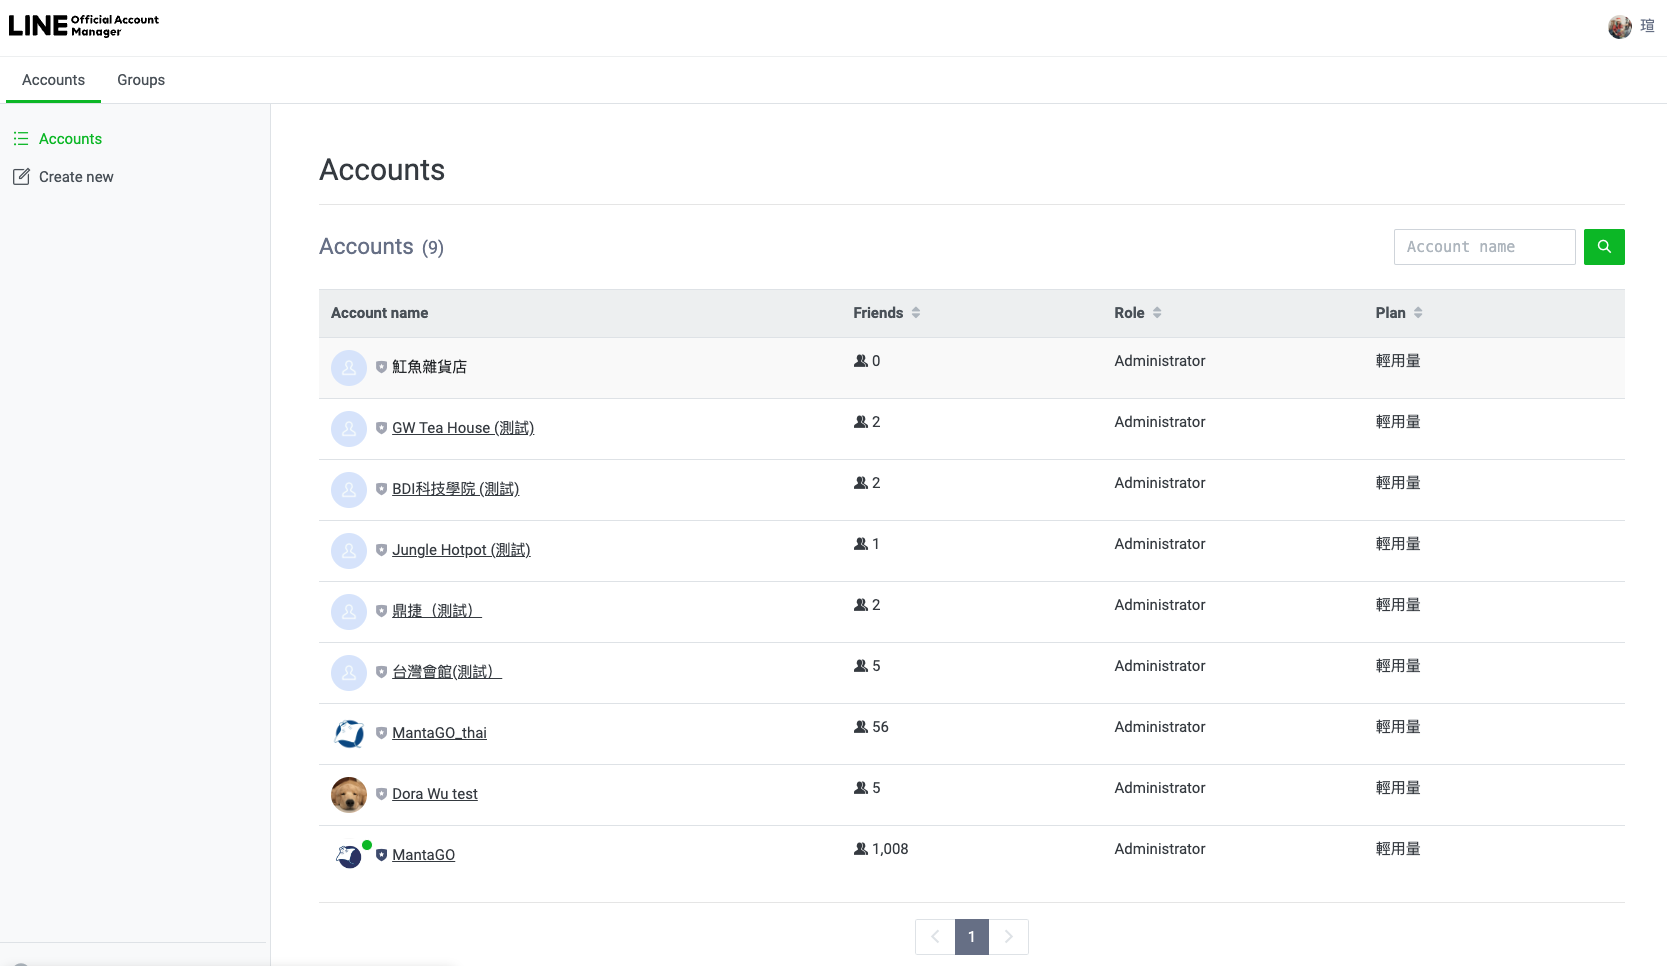Click the Create new pencil icon

(21, 177)
